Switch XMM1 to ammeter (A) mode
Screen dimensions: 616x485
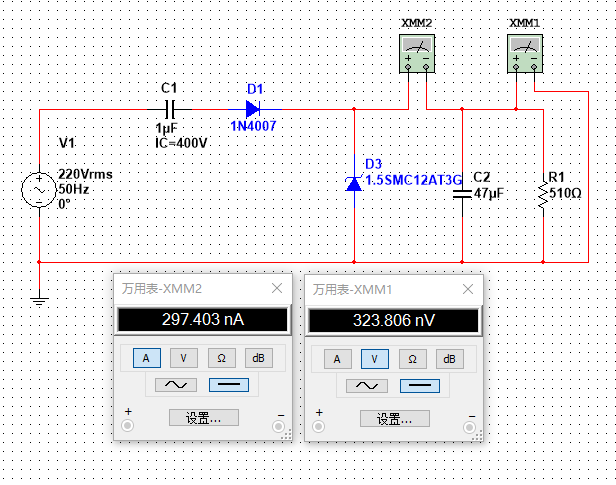coord(336,358)
